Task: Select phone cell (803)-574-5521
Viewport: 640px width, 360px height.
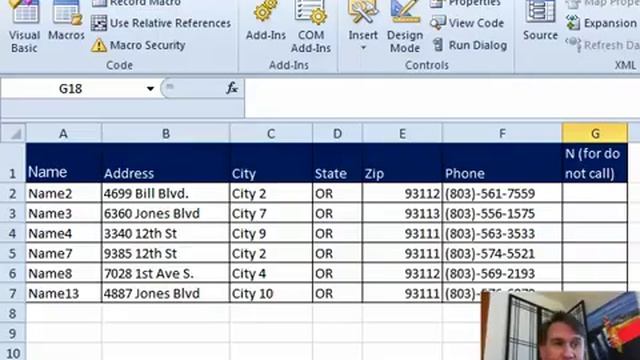Action: [x=502, y=253]
